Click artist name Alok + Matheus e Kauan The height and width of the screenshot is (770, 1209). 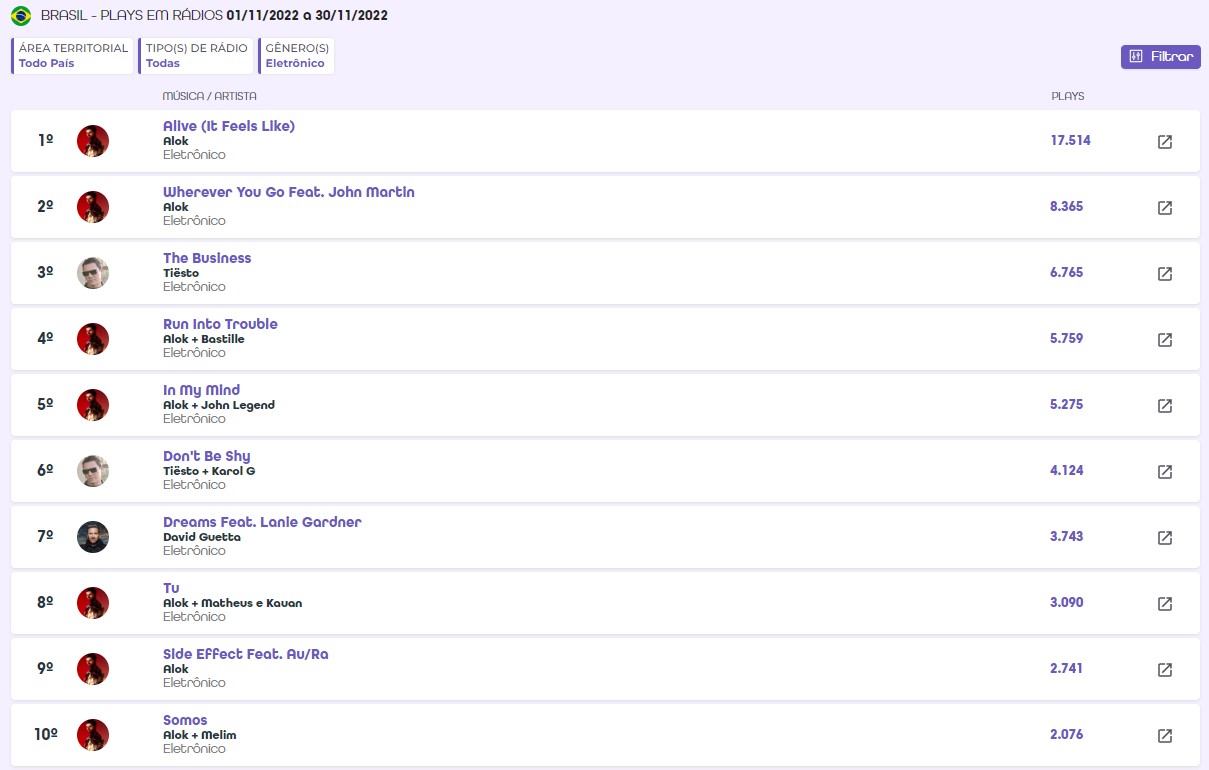(232, 603)
